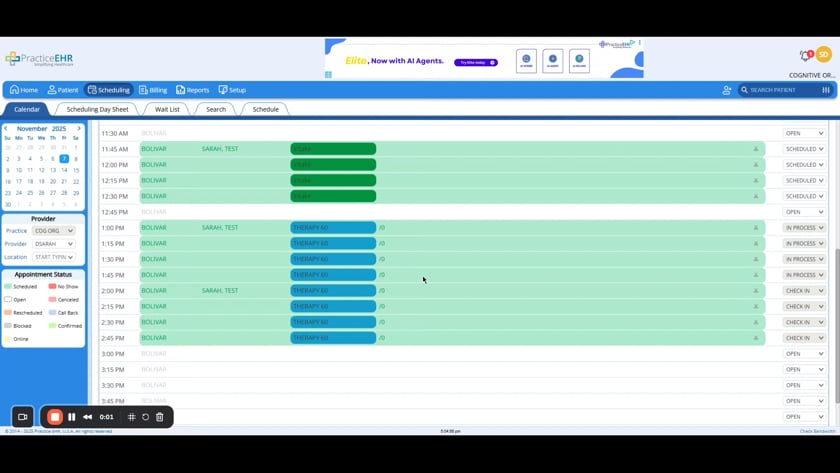Go to previous month in mini calendar
Screen dimensions: 840x473
(x=6, y=129)
